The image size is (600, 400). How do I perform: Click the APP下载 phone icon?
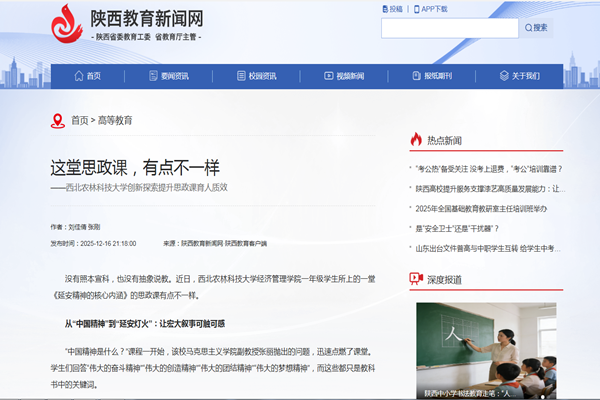pyautogui.click(x=417, y=9)
